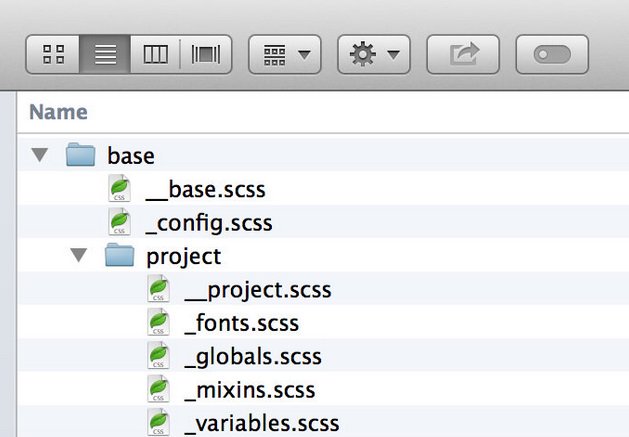Select the __base.scss file name
Viewport: 629px width, 437px height.
[x=205, y=189]
